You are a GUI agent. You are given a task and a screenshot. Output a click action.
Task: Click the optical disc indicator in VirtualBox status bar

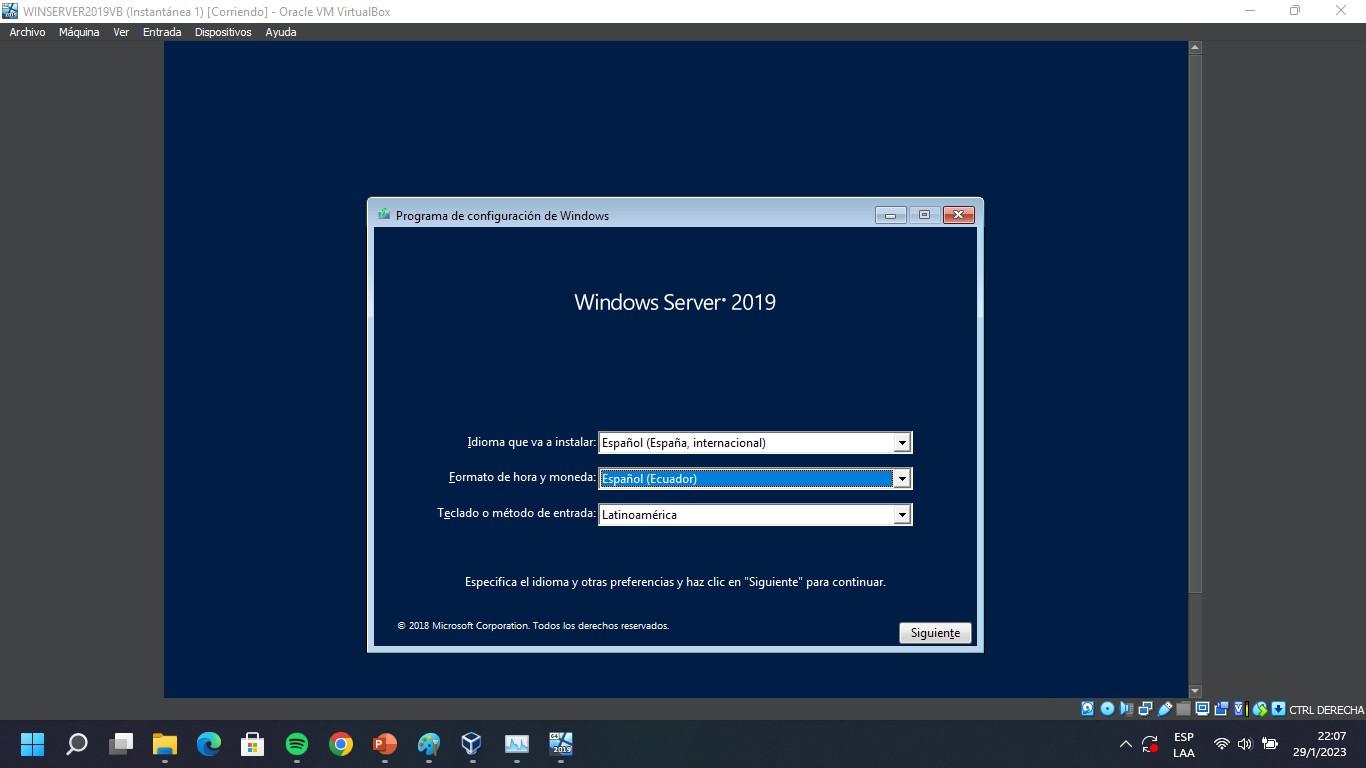[1107, 709]
